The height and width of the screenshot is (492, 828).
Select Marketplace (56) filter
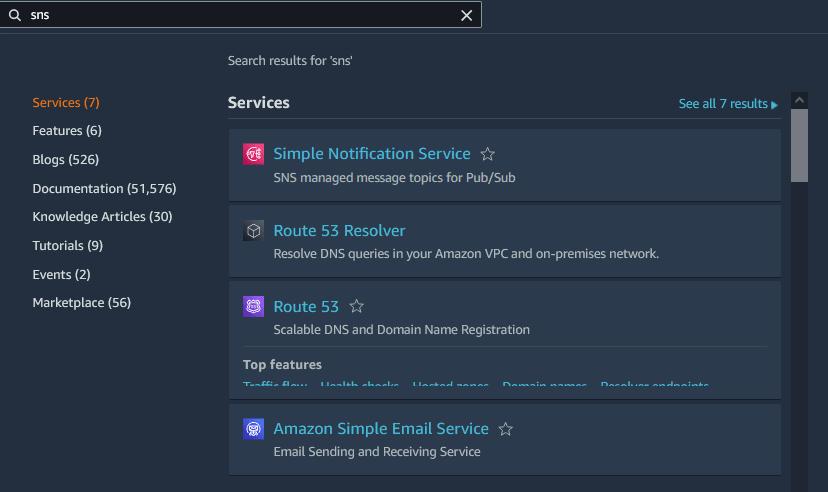click(x=82, y=302)
